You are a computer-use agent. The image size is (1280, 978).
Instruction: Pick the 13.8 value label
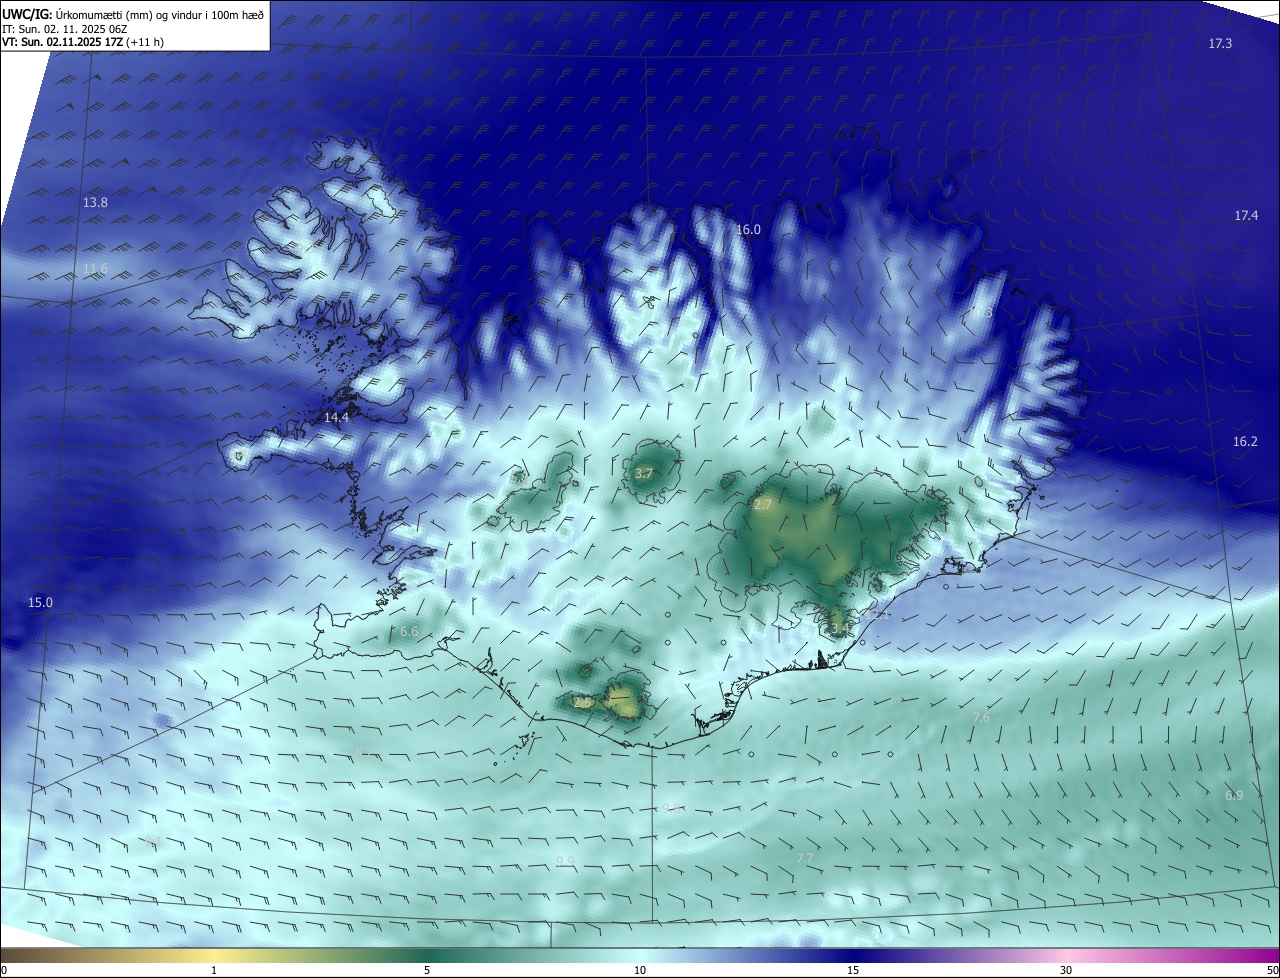pos(95,203)
